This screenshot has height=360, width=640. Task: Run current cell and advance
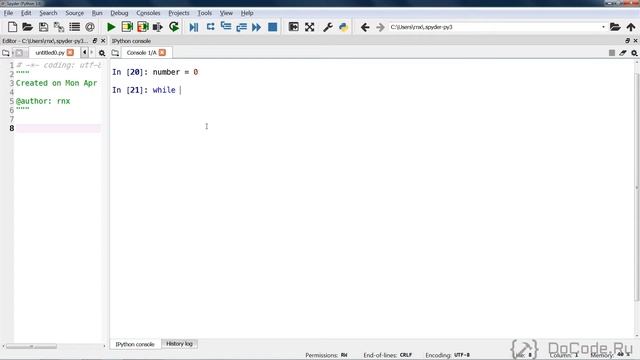[x=142, y=27]
